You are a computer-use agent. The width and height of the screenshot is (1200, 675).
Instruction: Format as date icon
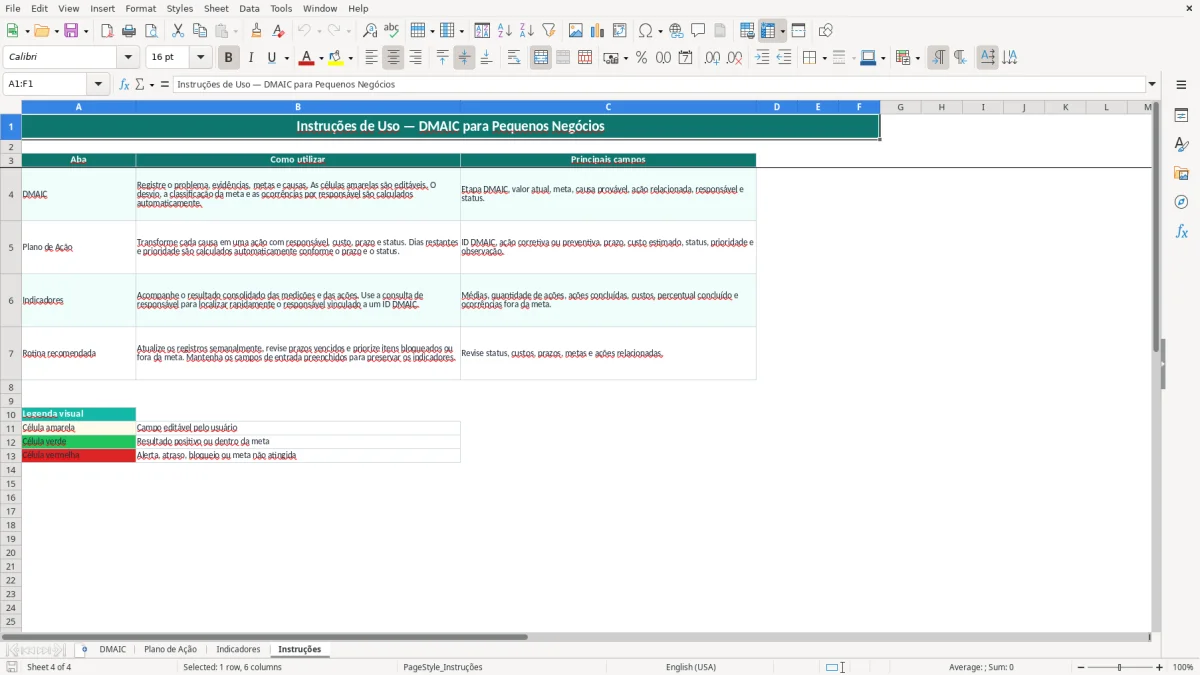point(685,58)
